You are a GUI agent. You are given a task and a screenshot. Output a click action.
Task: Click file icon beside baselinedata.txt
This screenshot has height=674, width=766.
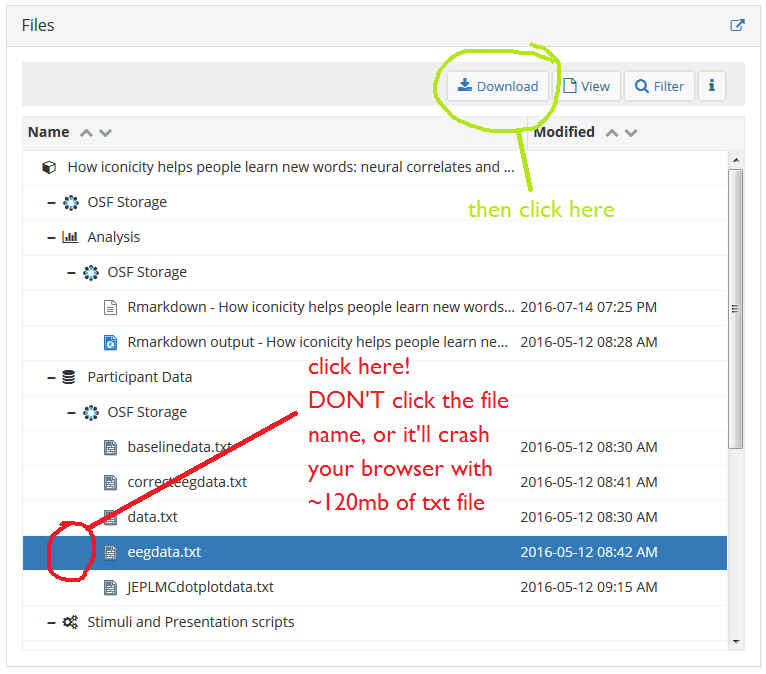(x=111, y=447)
